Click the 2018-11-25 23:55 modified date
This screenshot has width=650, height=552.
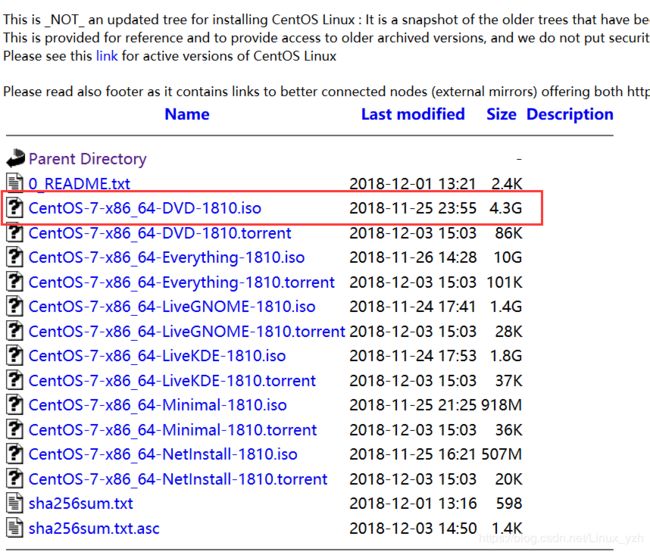[413, 208]
